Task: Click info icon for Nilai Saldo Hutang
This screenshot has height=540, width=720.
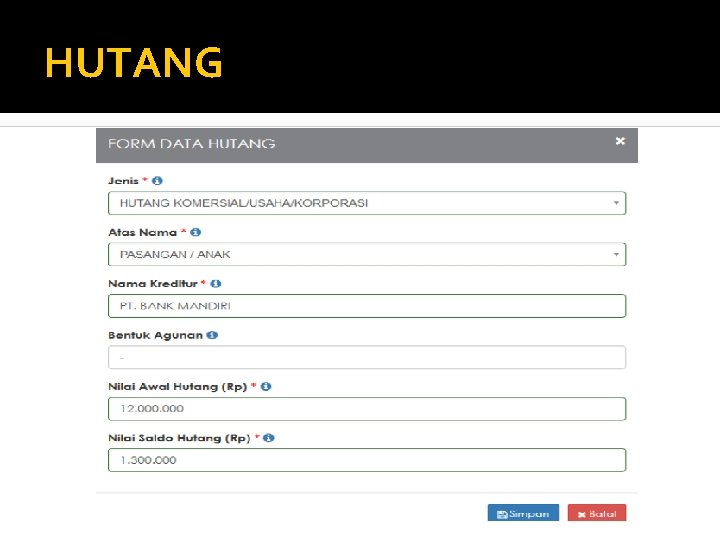Action: [269, 438]
